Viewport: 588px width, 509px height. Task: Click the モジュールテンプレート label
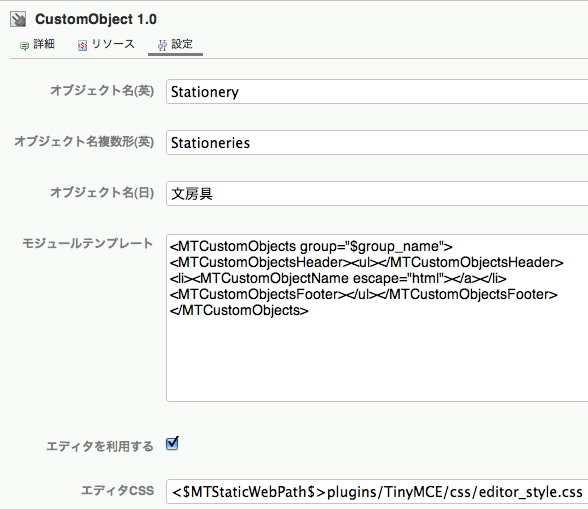tap(88, 243)
